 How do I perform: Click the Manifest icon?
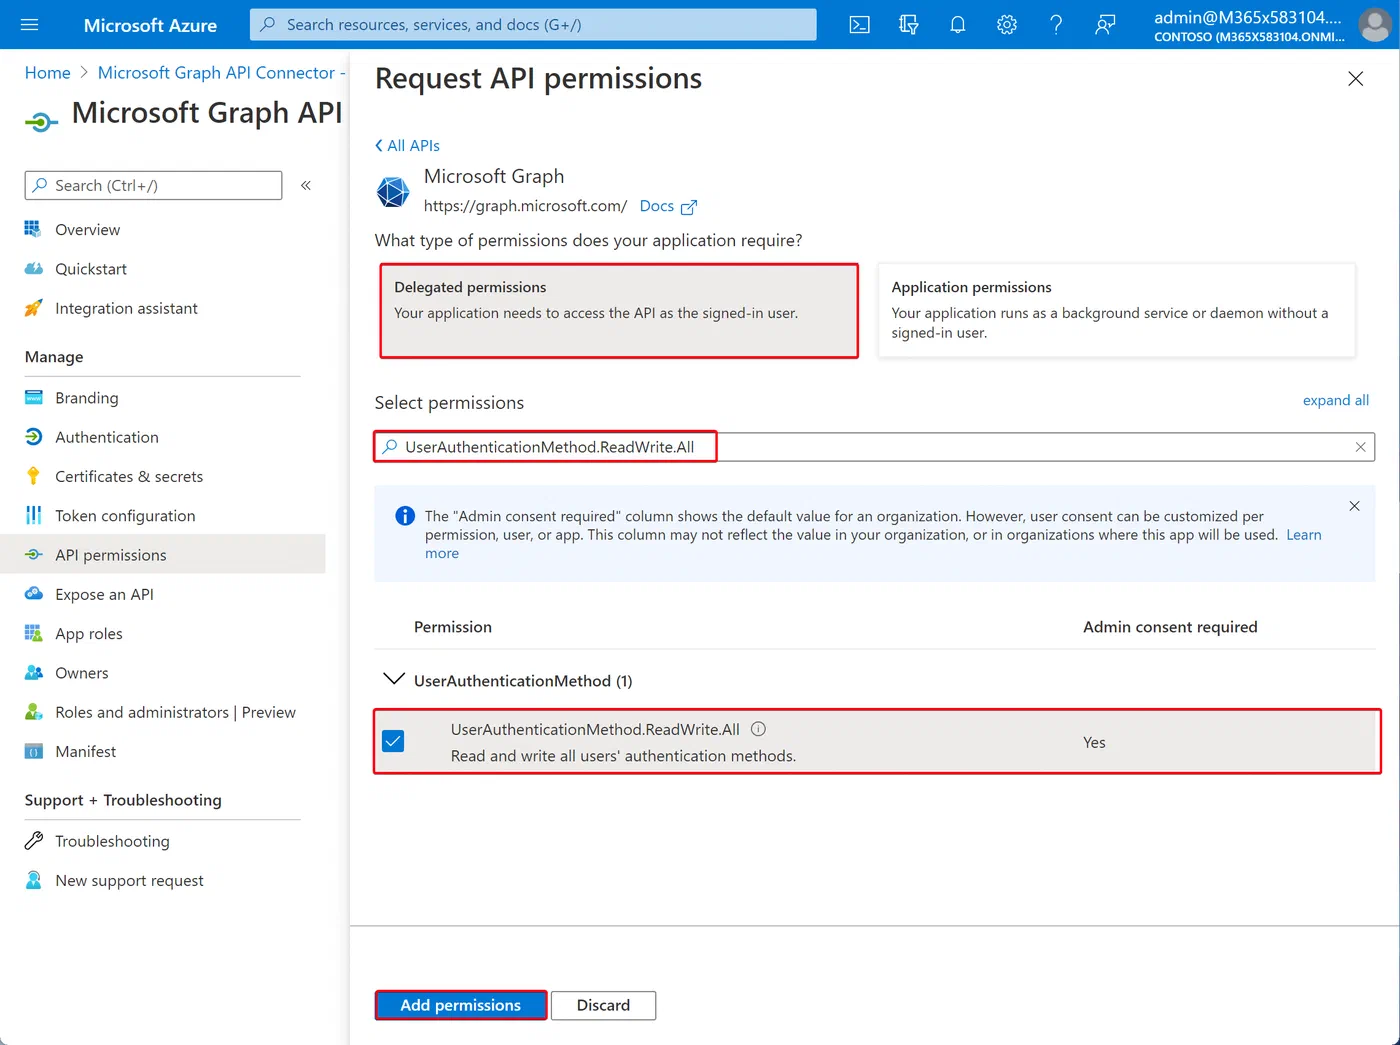click(33, 752)
